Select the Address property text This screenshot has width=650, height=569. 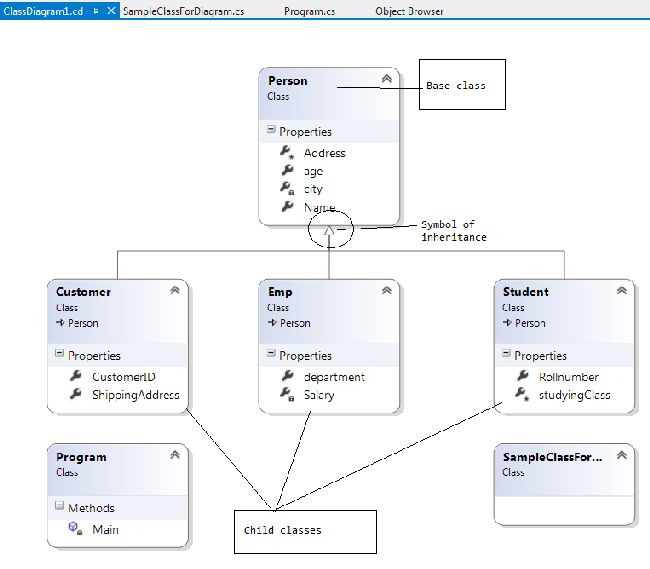click(324, 153)
